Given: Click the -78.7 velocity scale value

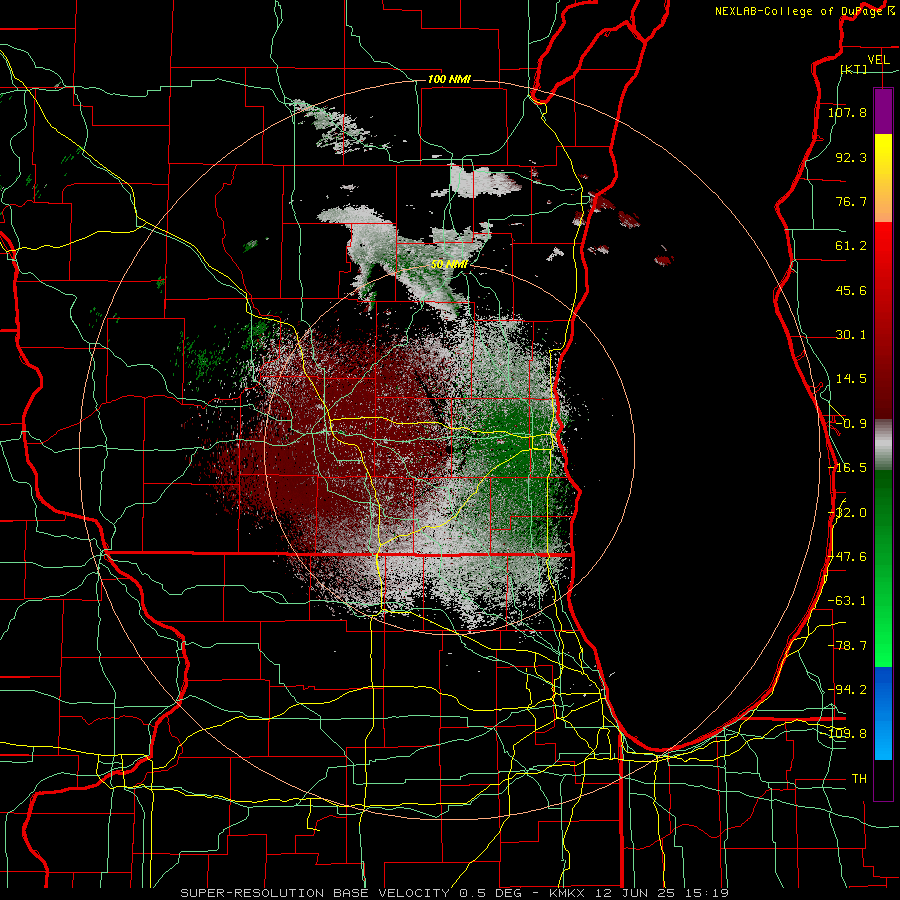Looking at the screenshot, I should pos(847,646).
